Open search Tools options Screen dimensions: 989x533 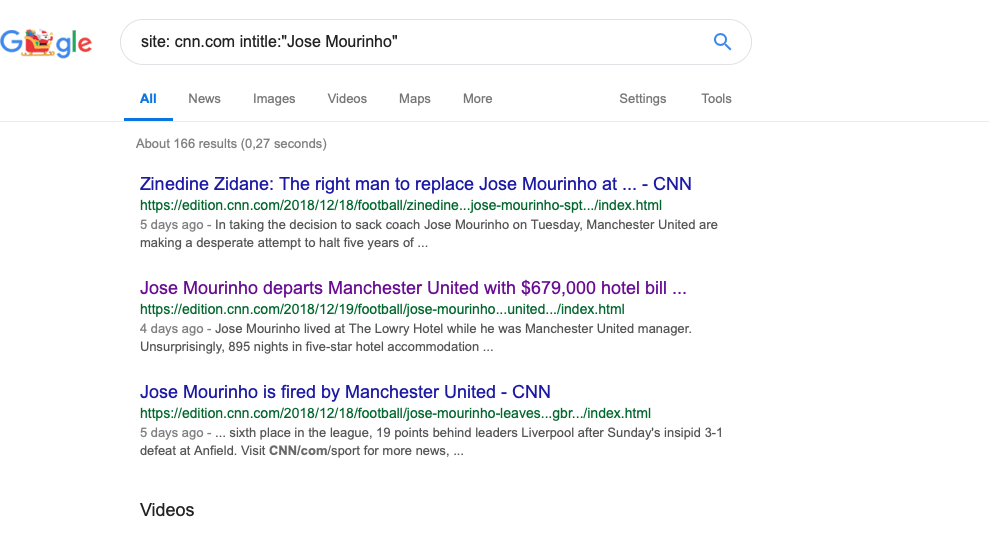tap(716, 99)
